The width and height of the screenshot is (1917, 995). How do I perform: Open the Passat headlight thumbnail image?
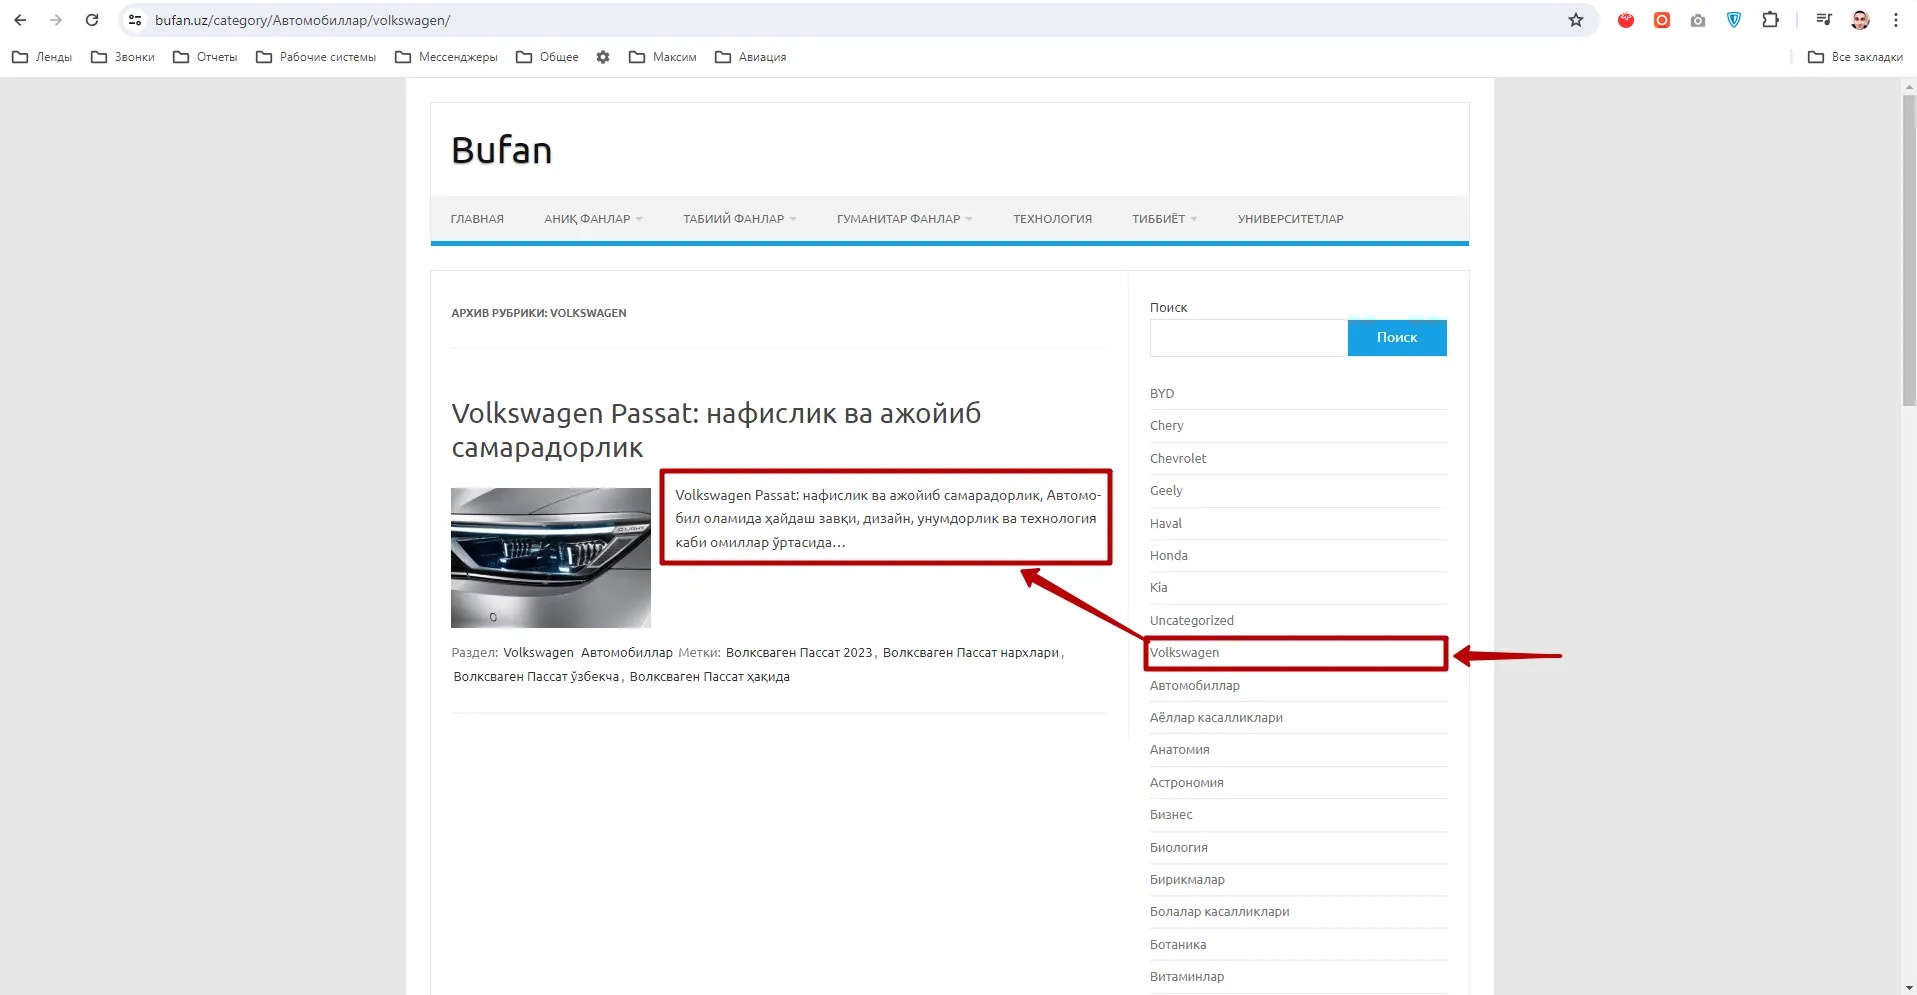click(550, 557)
